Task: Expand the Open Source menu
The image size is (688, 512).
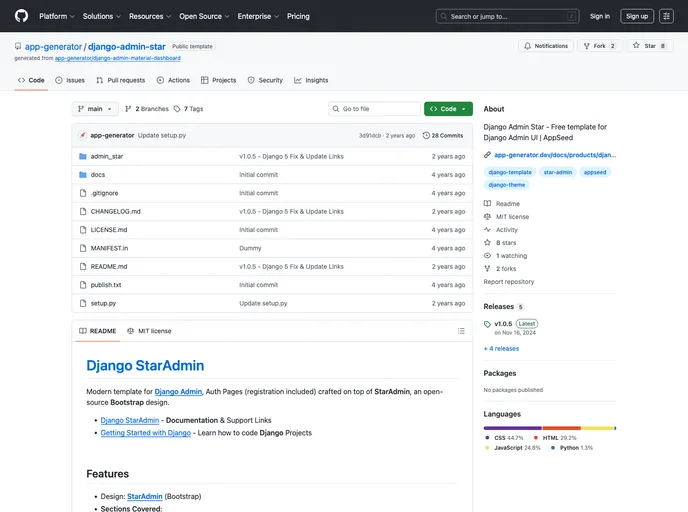Action: (204, 16)
